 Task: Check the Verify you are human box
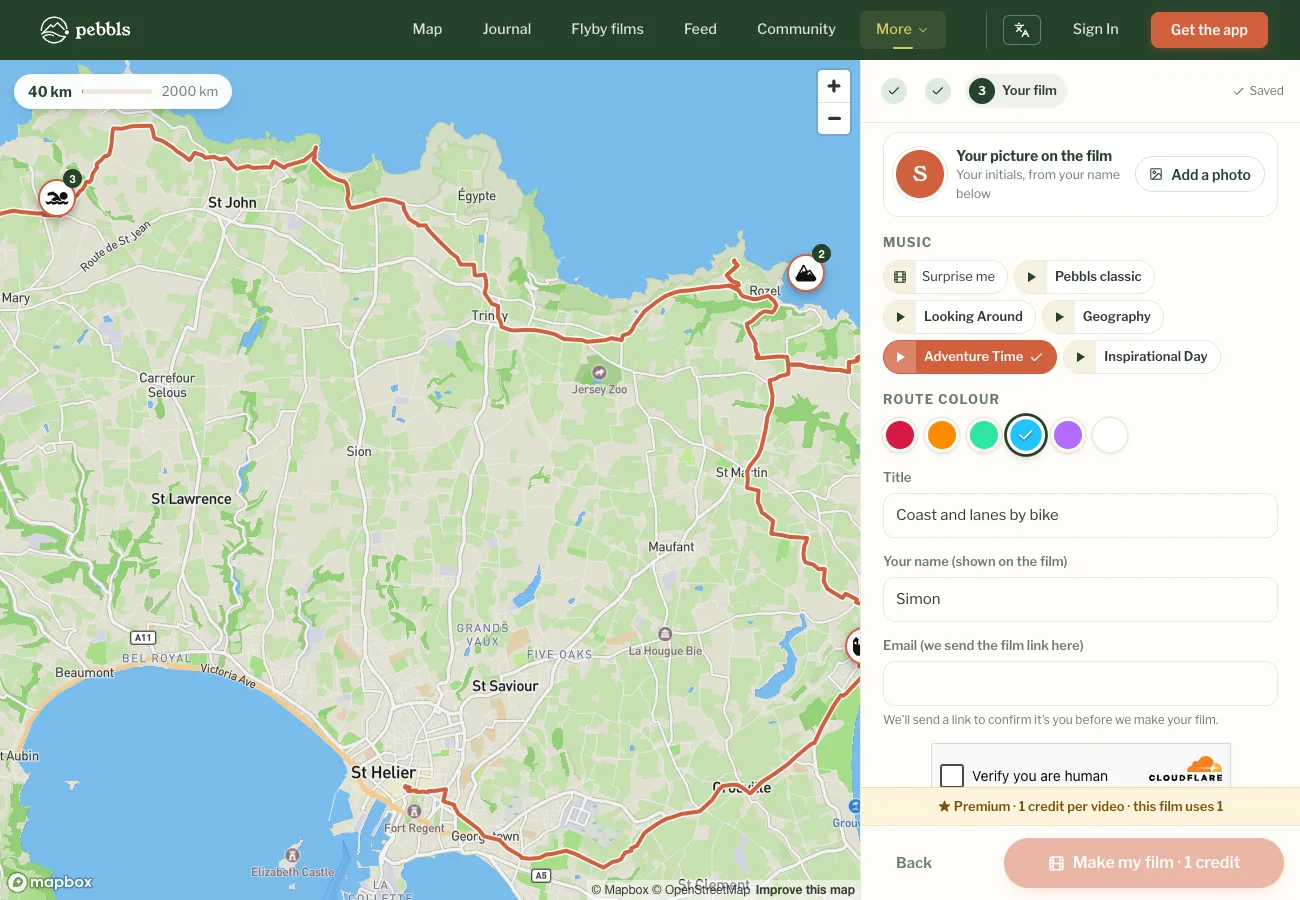pyautogui.click(x=953, y=776)
